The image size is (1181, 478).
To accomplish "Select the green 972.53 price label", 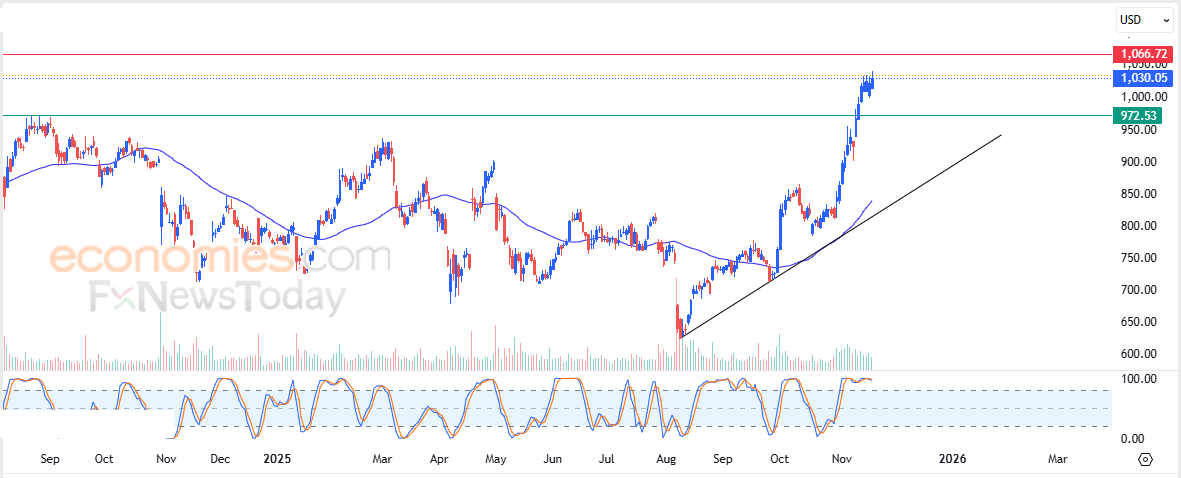I will point(1137,115).
